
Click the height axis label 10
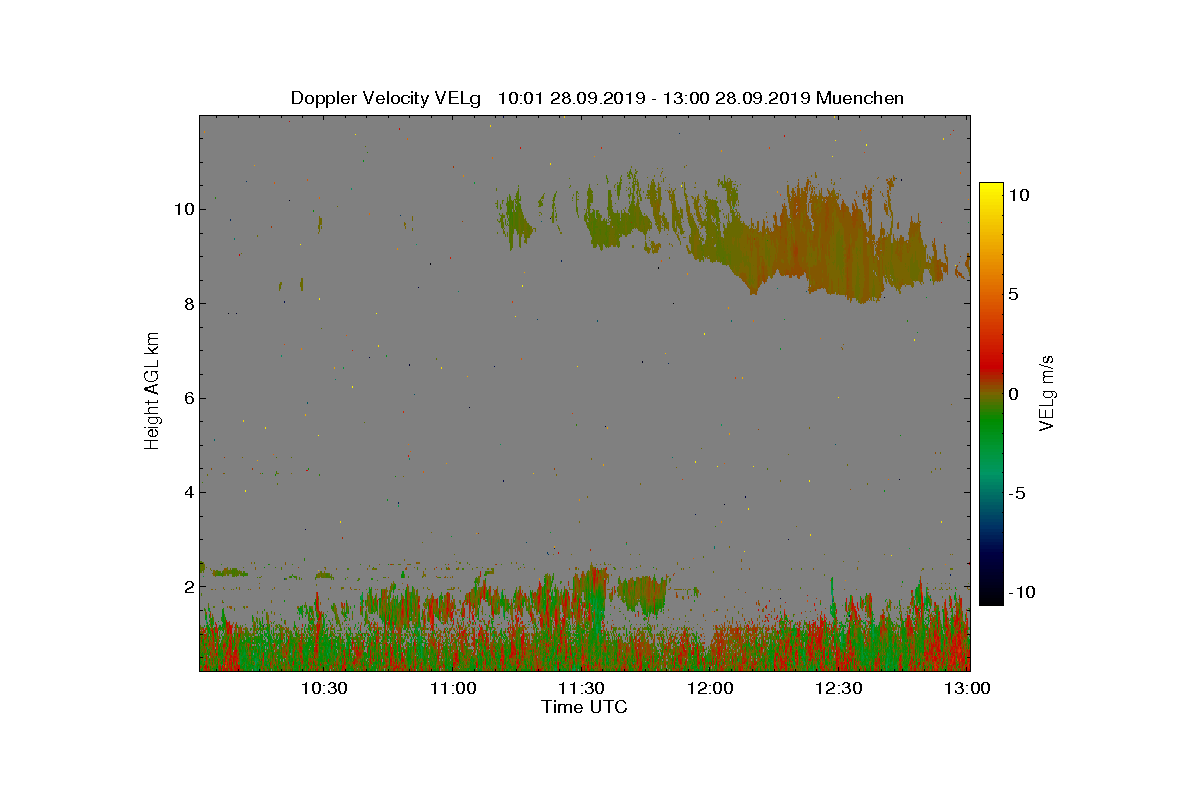183,210
